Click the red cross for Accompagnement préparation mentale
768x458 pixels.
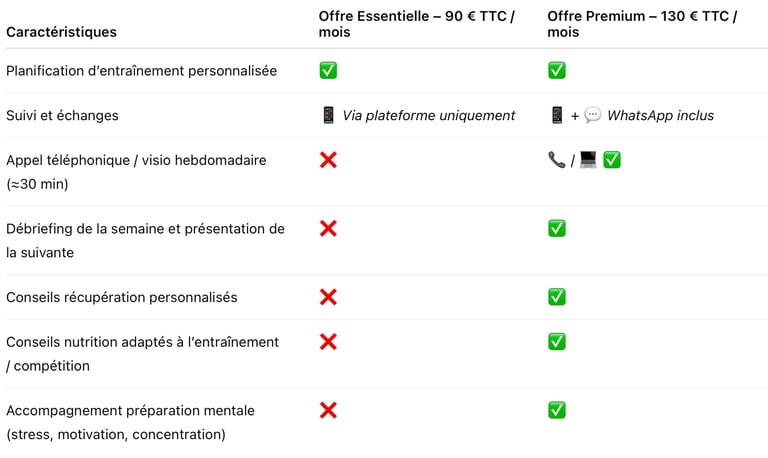click(328, 410)
